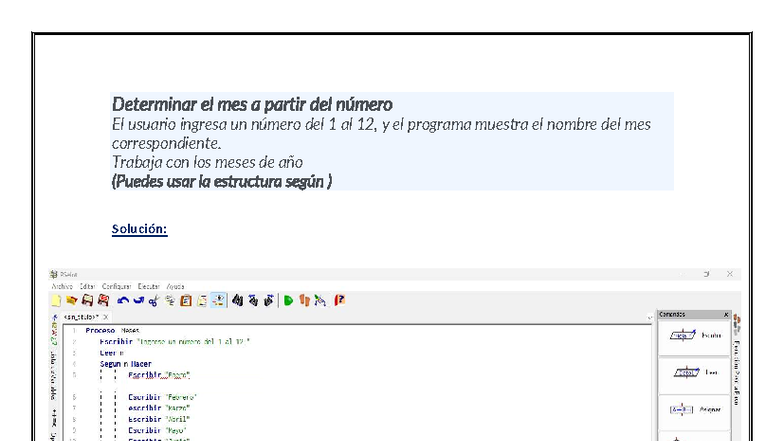784x441 pixels.
Task: Cut selection using the scissors icon
Action: pyautogui.click(x=154, y=300)
